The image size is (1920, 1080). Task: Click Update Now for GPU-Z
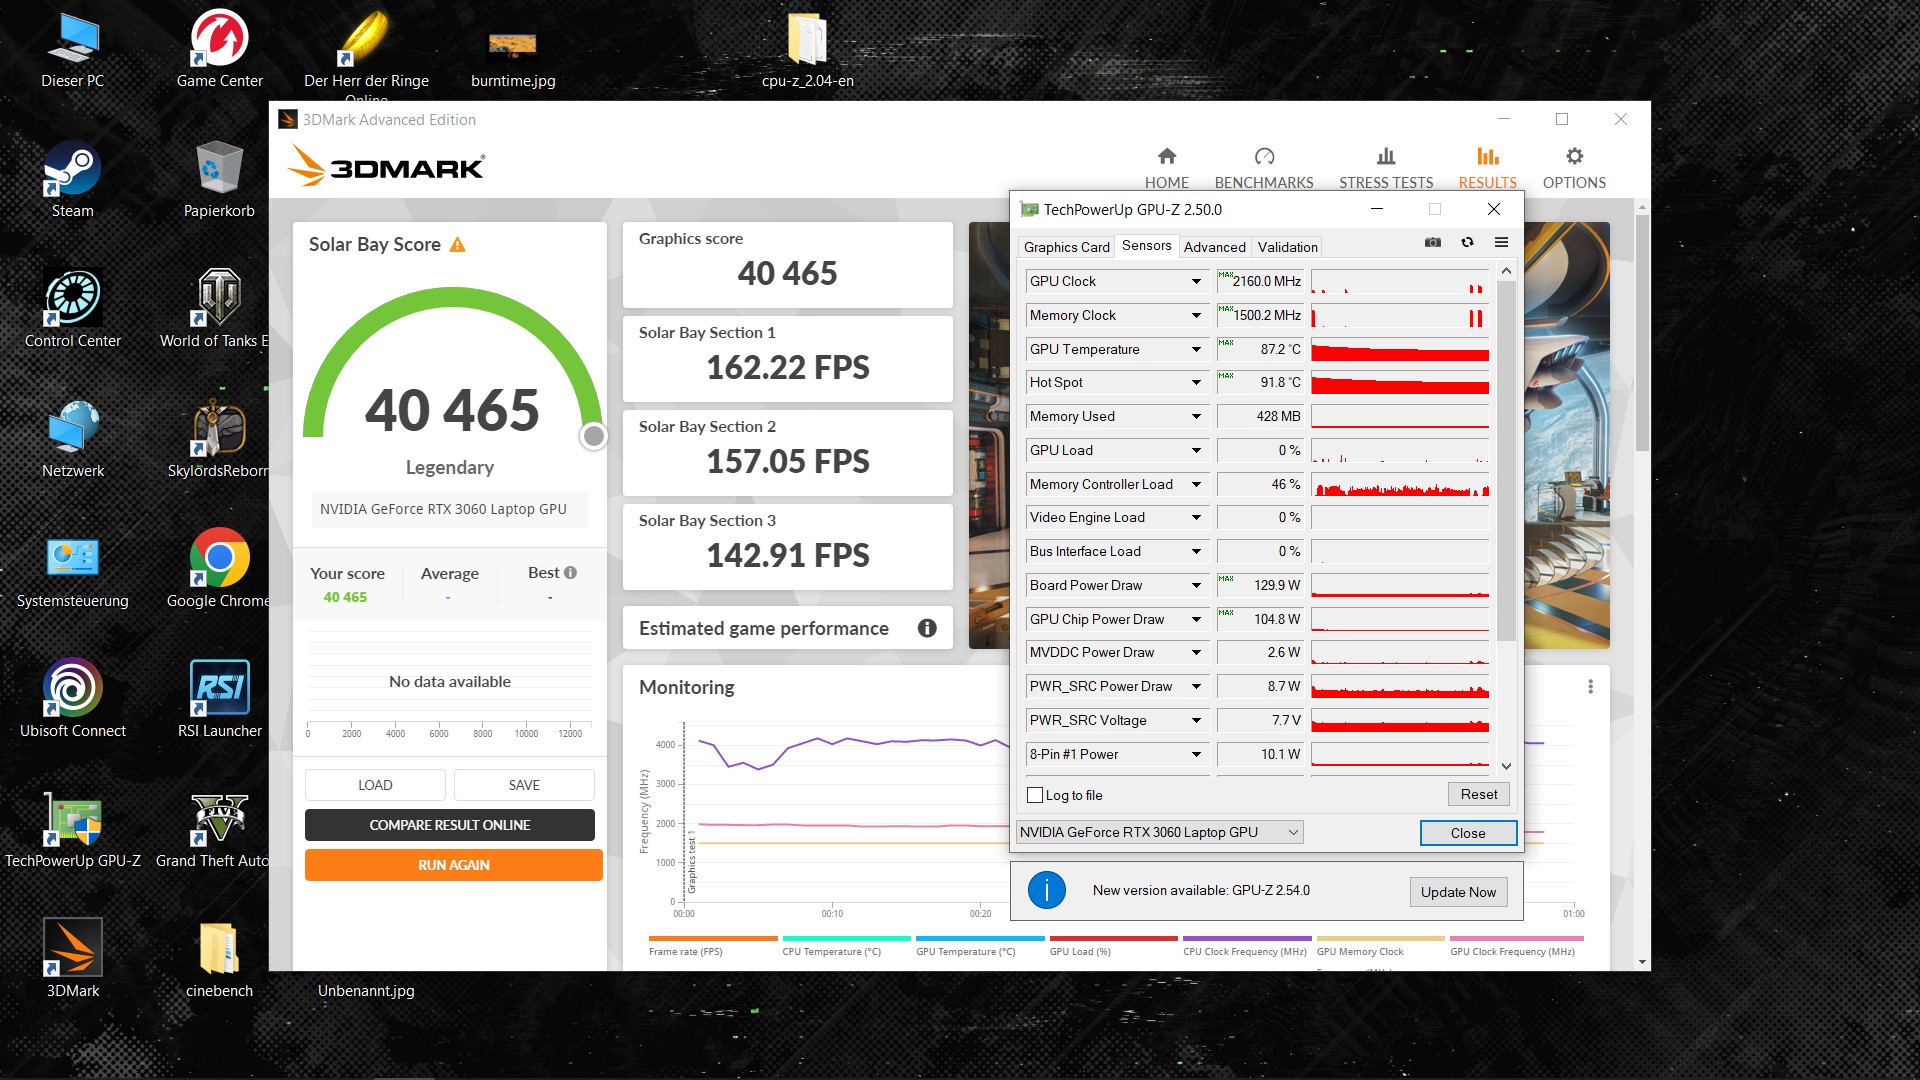[x=1458, y=892]
